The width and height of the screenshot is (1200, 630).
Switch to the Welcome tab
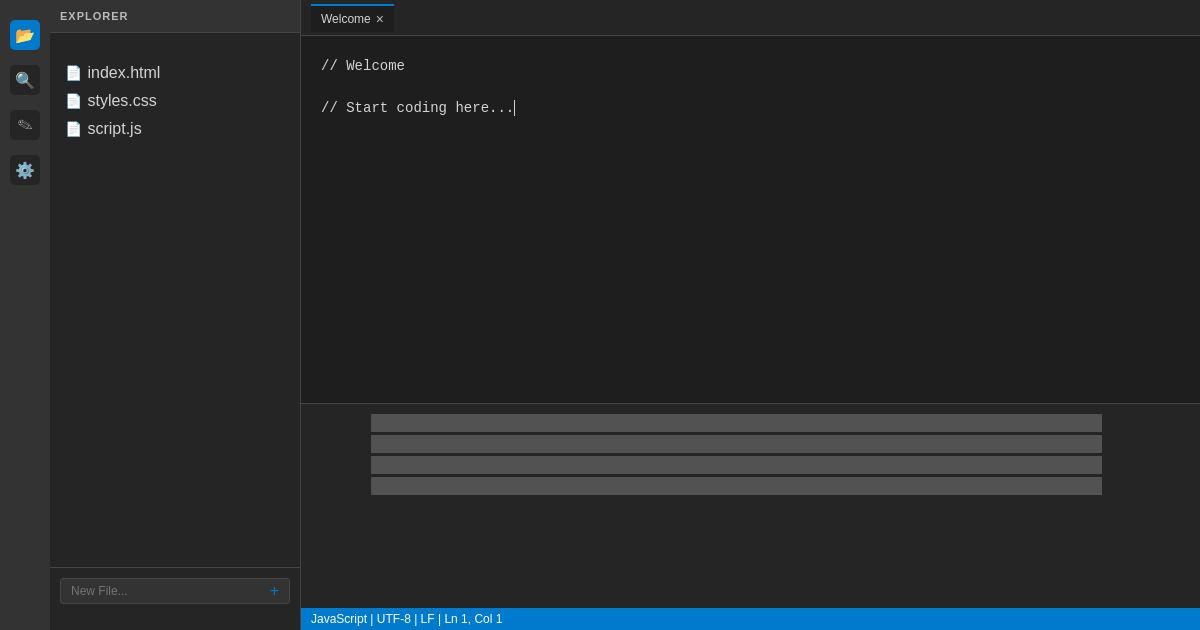[x=345, y=19]
